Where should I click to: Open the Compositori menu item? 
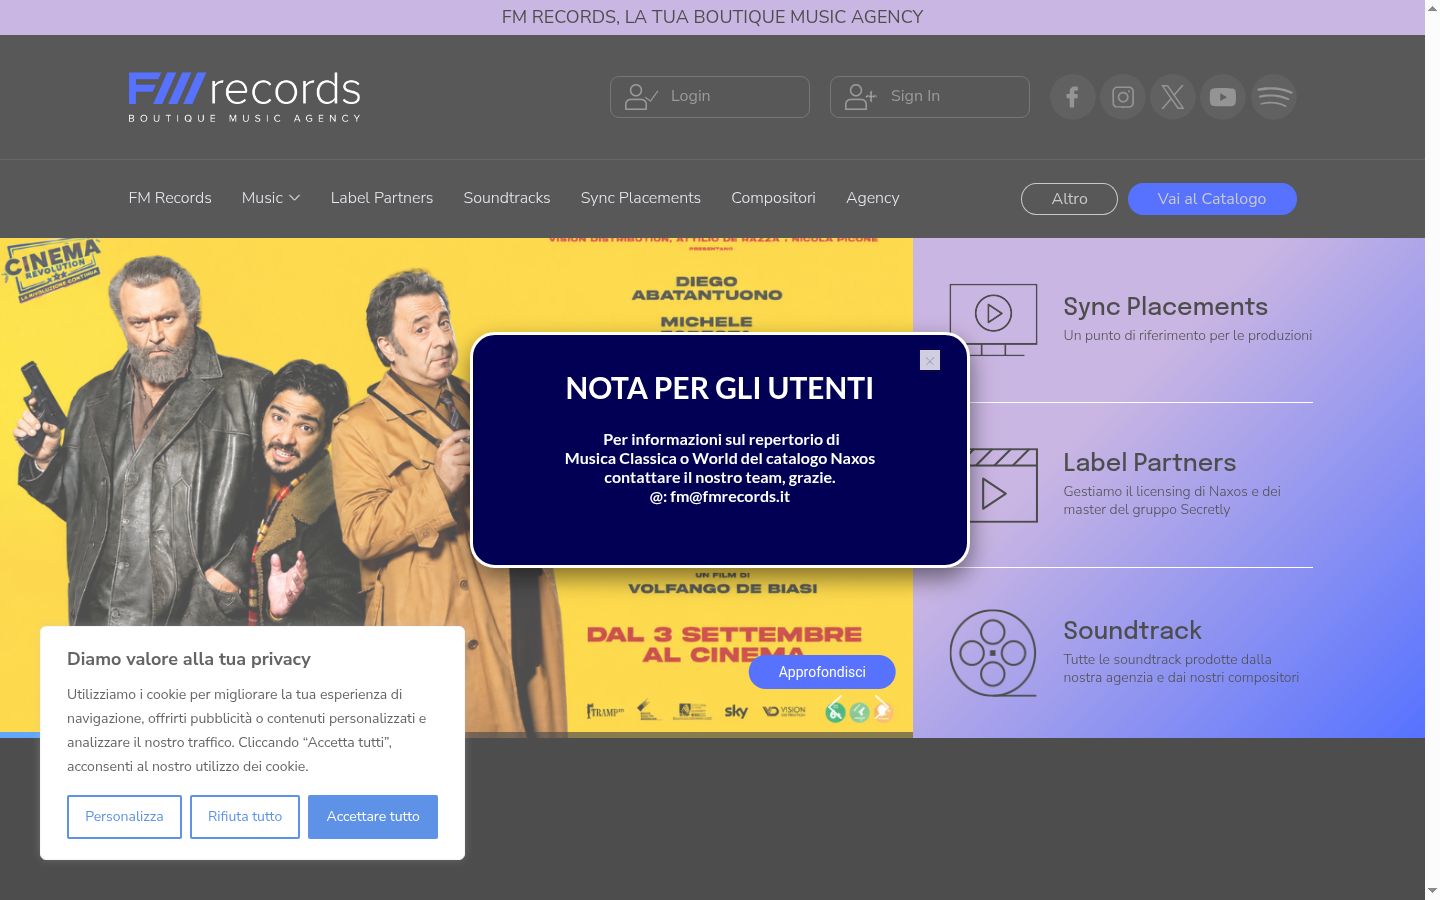point(773,198)
